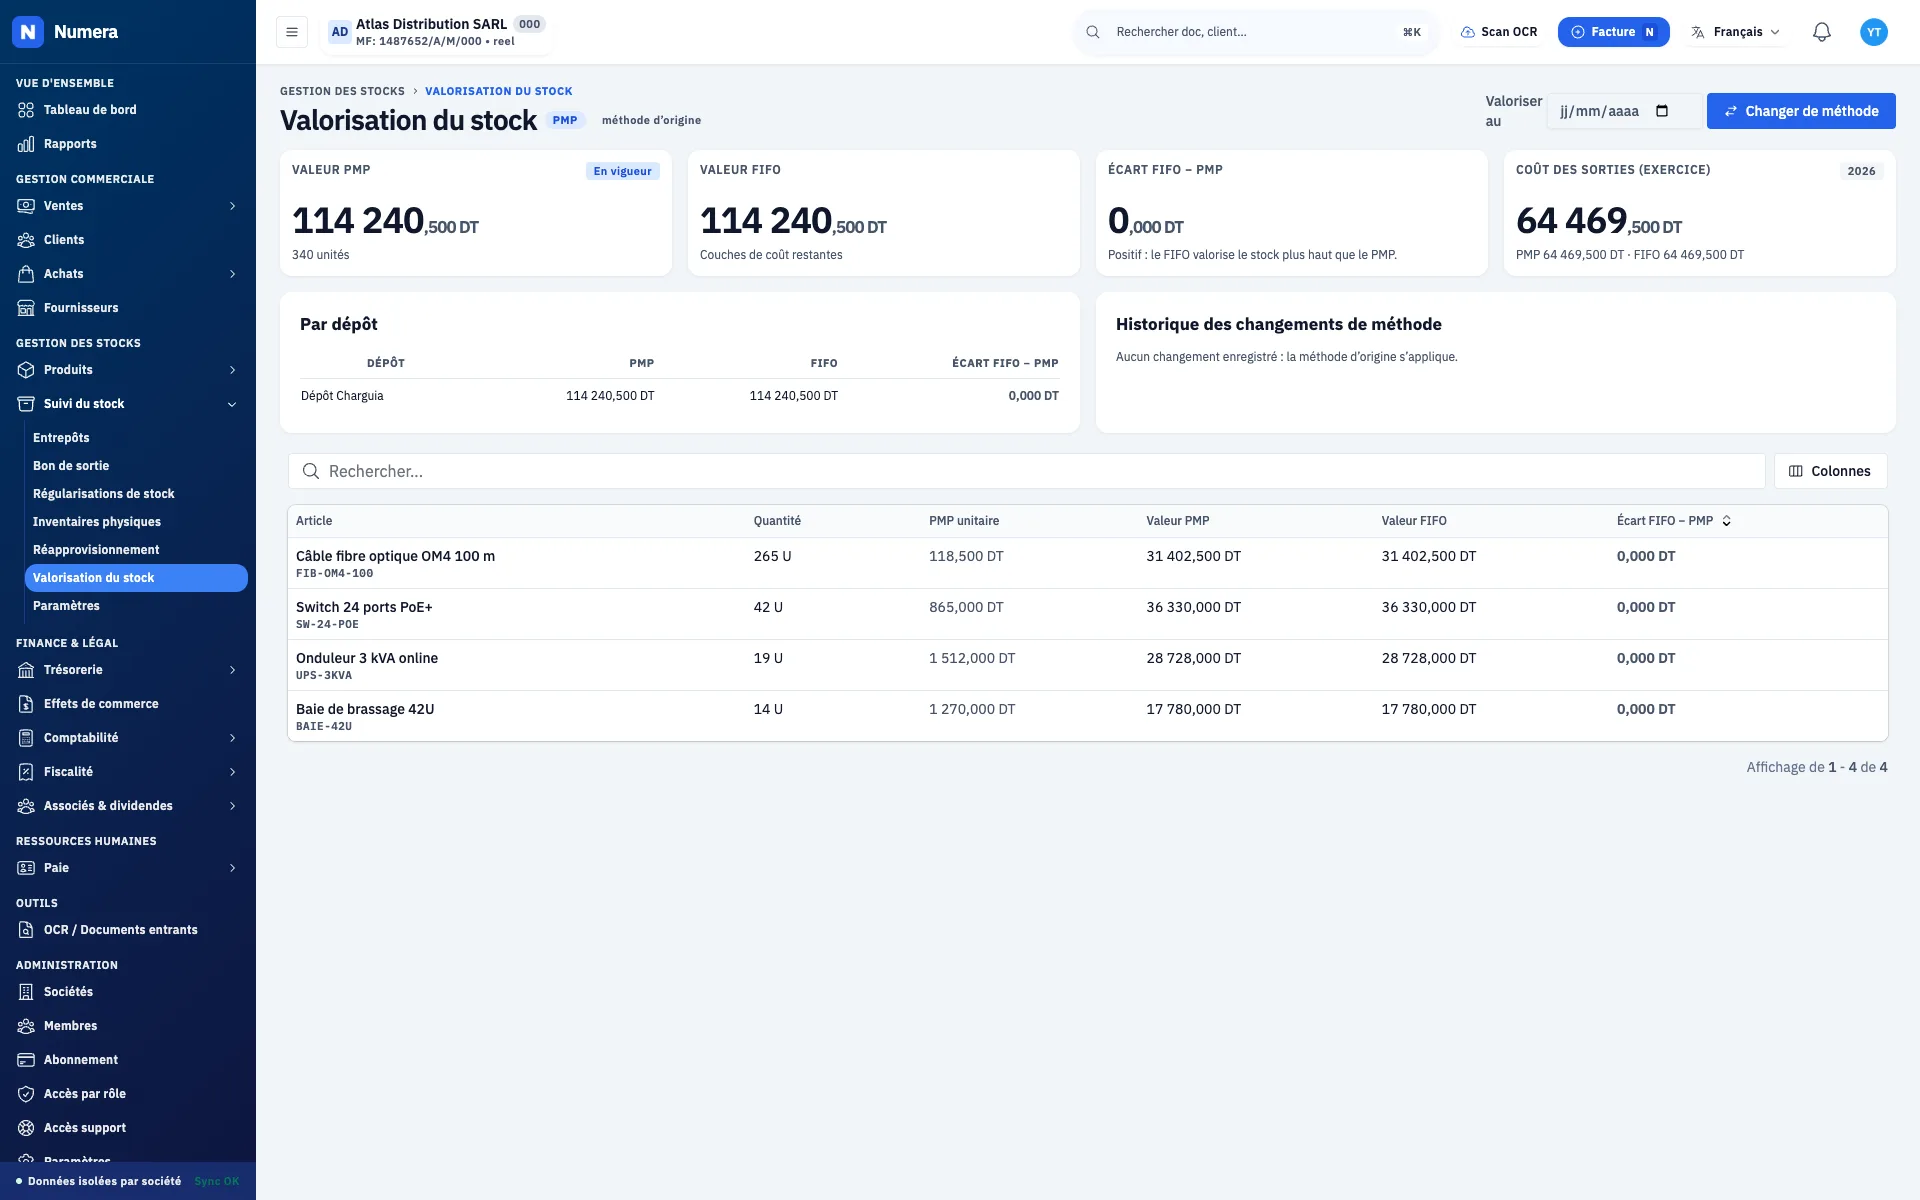Click the Numera logo
Screen dimensions: 1920x1200
28,32
